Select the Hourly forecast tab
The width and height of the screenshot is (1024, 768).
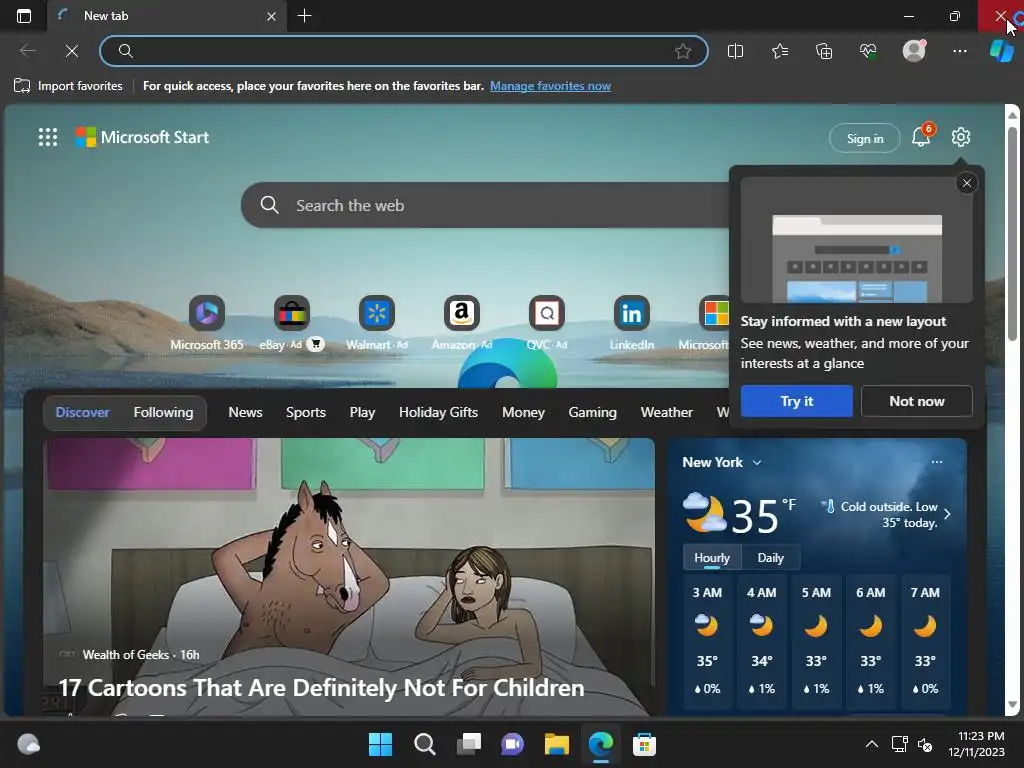pos(712,558)
